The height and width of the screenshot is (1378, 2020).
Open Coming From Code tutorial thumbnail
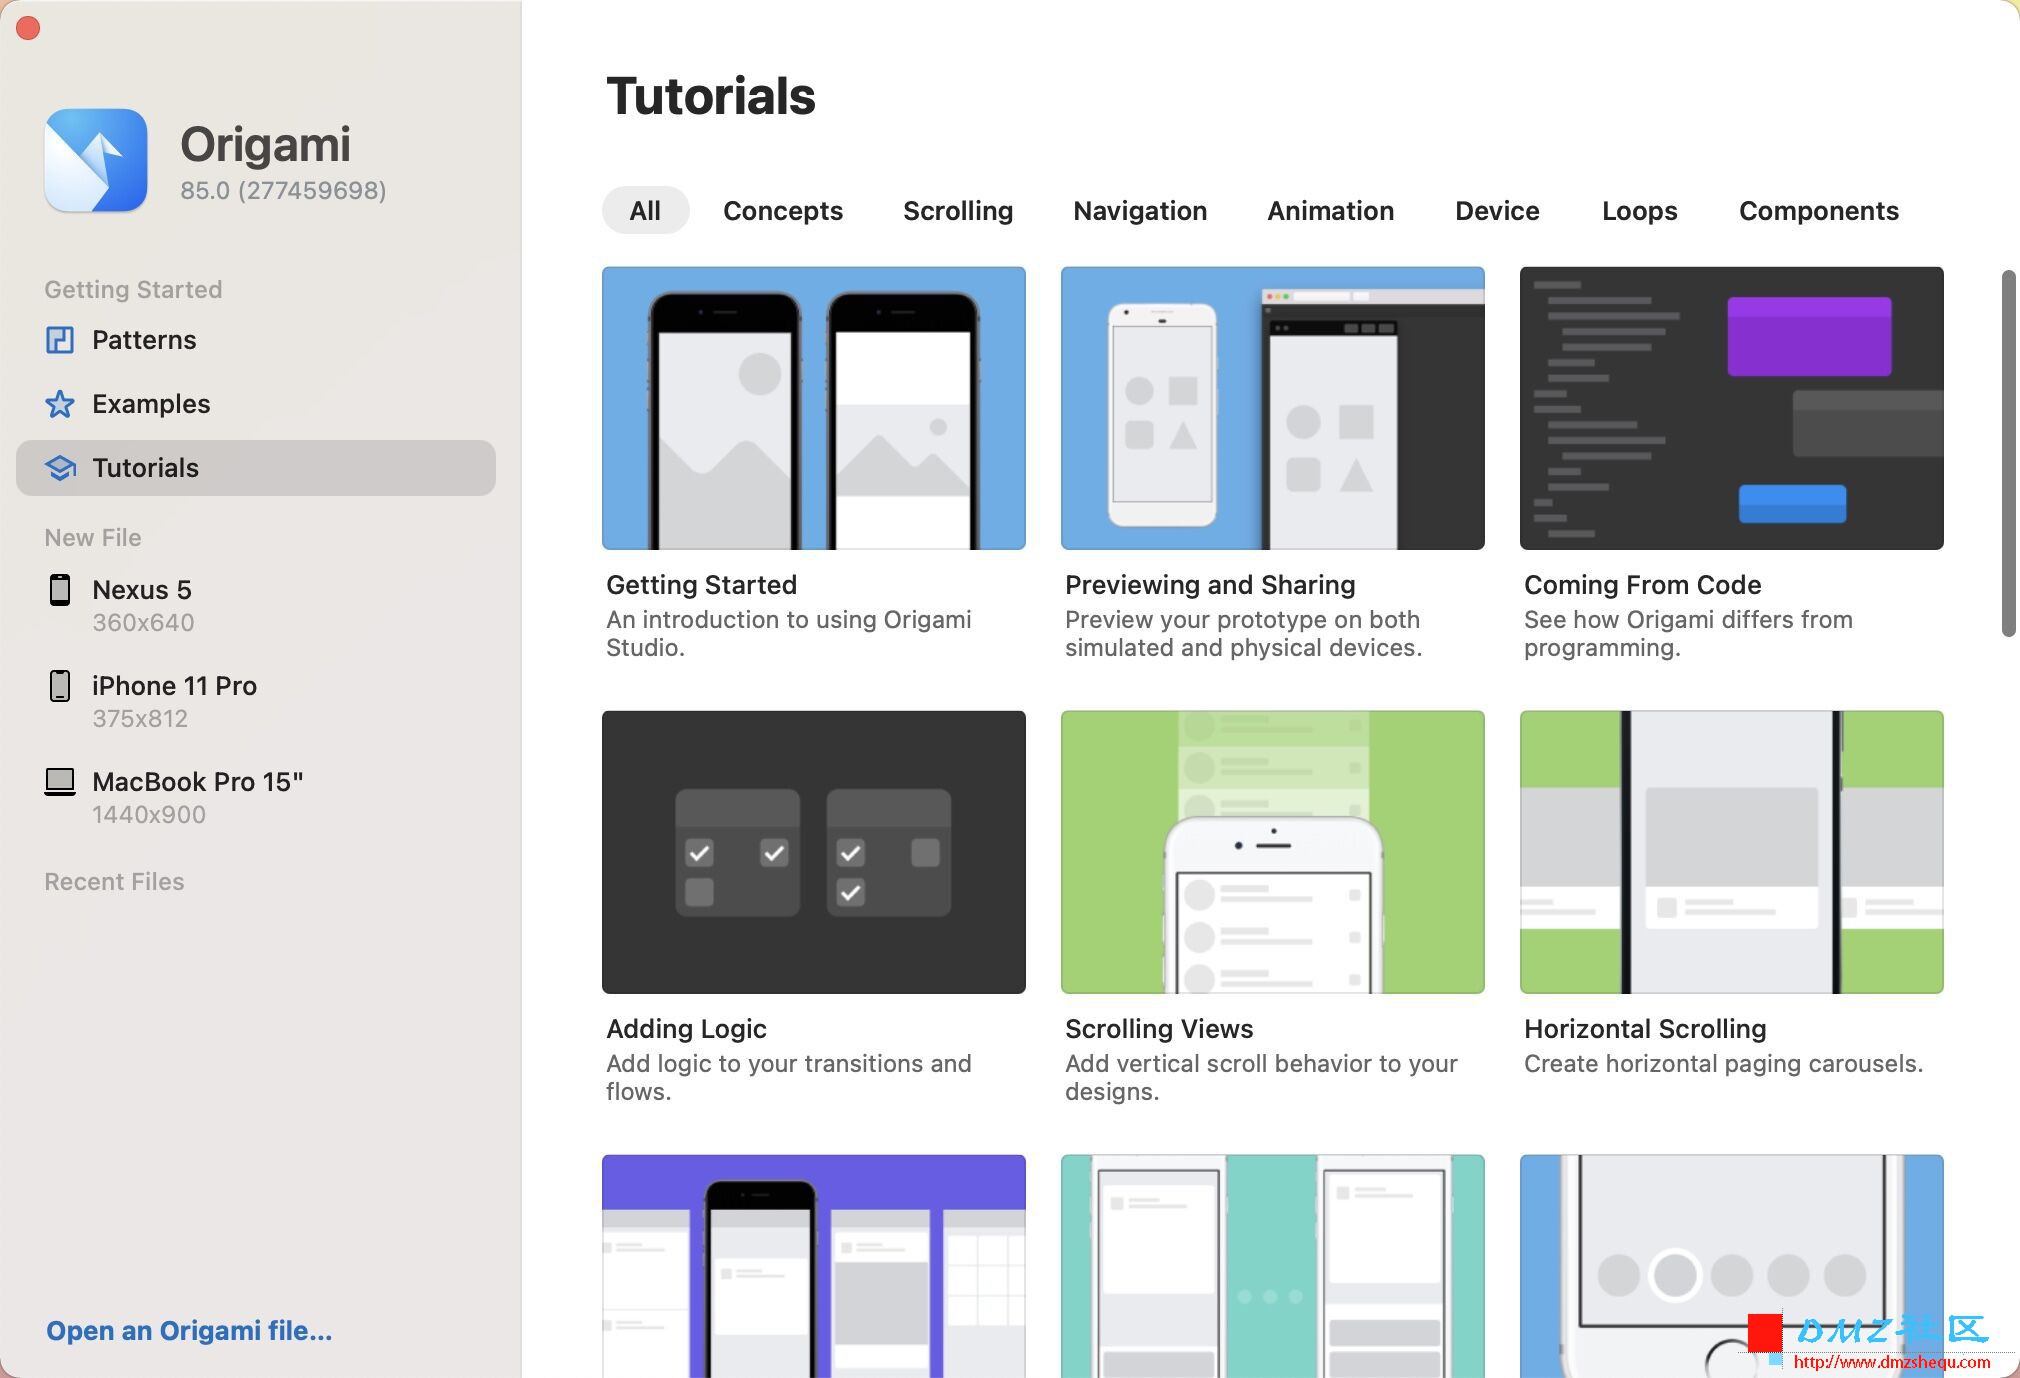(1732, 408)
